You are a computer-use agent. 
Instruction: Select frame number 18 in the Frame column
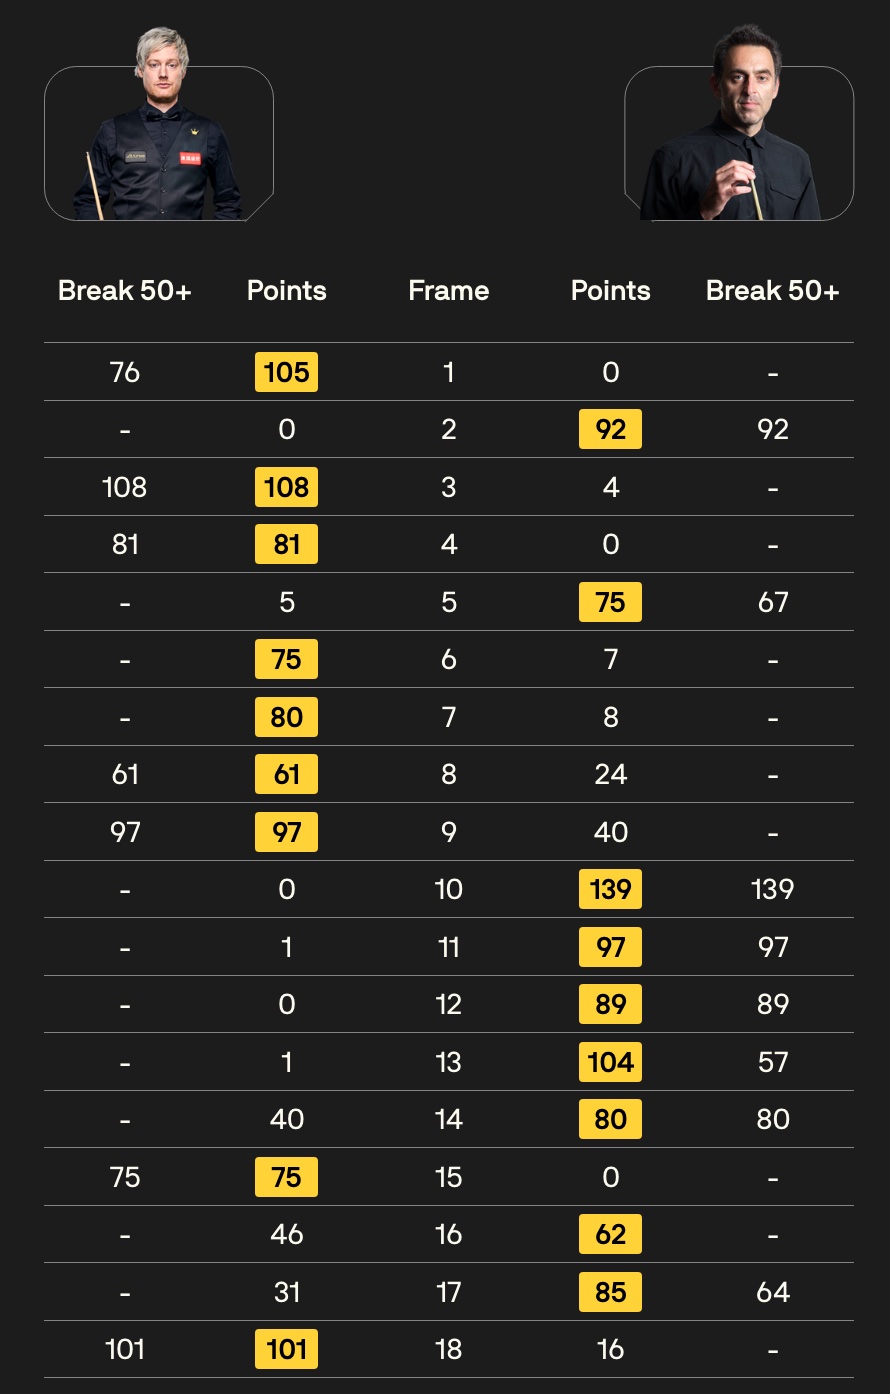point(448,1349)
